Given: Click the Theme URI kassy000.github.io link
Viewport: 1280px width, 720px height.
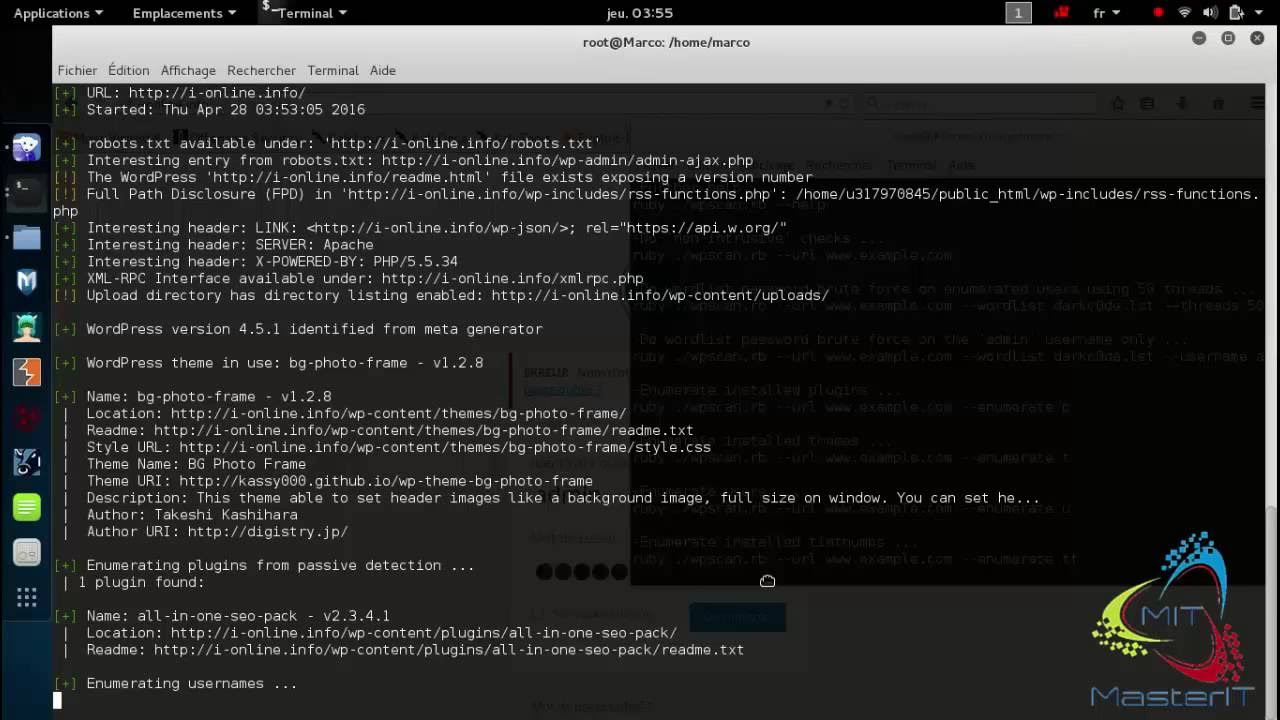Looking at the screenshot, I should 386,481.
